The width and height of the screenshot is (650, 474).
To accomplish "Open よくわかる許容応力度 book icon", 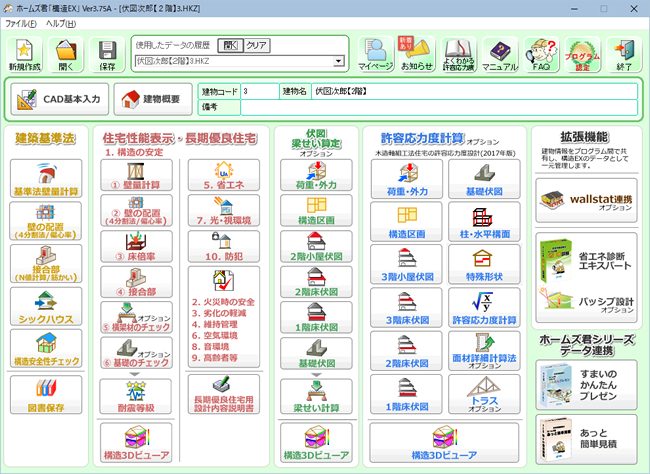I will coord(458,54).
